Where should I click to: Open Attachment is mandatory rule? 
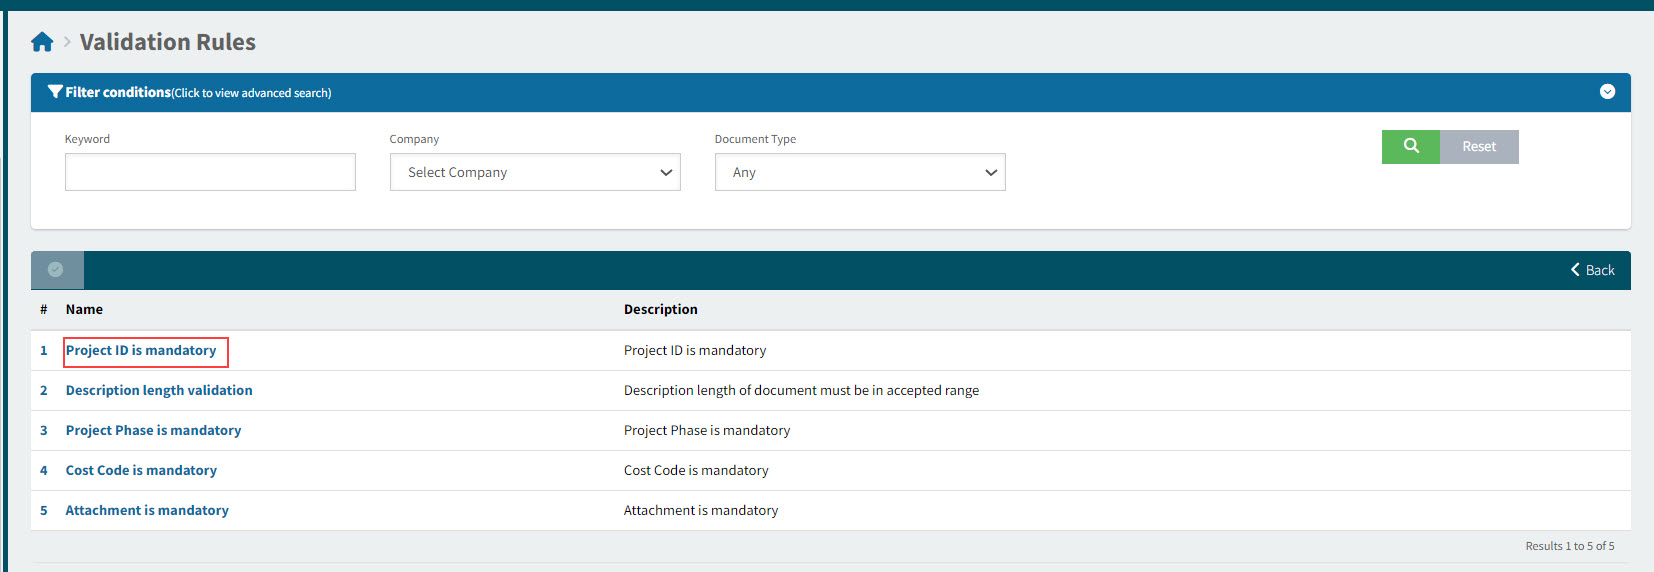[x=147, y=511]
